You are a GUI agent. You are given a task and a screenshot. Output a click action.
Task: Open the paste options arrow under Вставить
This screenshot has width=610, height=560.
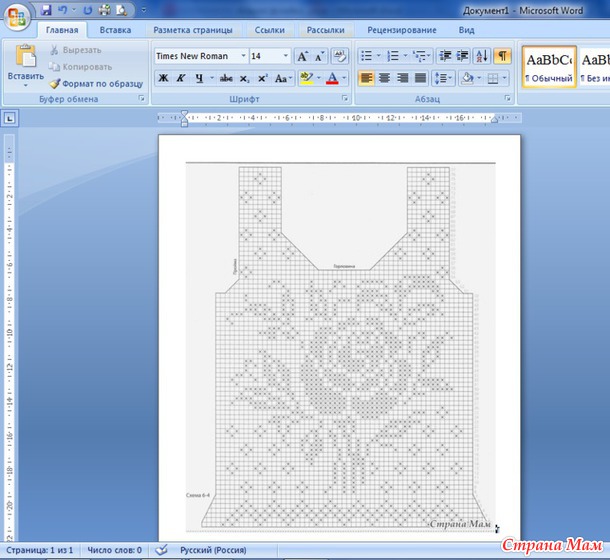pyautogui.click(x=26, y=85)
